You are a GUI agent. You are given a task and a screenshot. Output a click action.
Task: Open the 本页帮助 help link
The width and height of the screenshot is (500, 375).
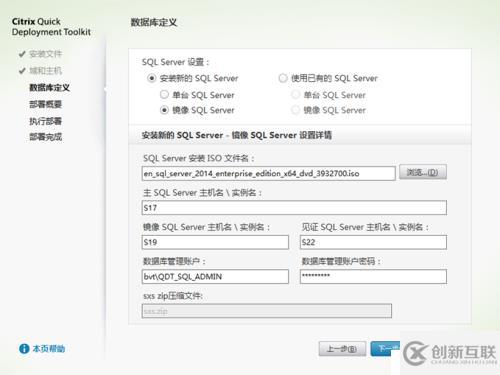[x=49, y=349]
